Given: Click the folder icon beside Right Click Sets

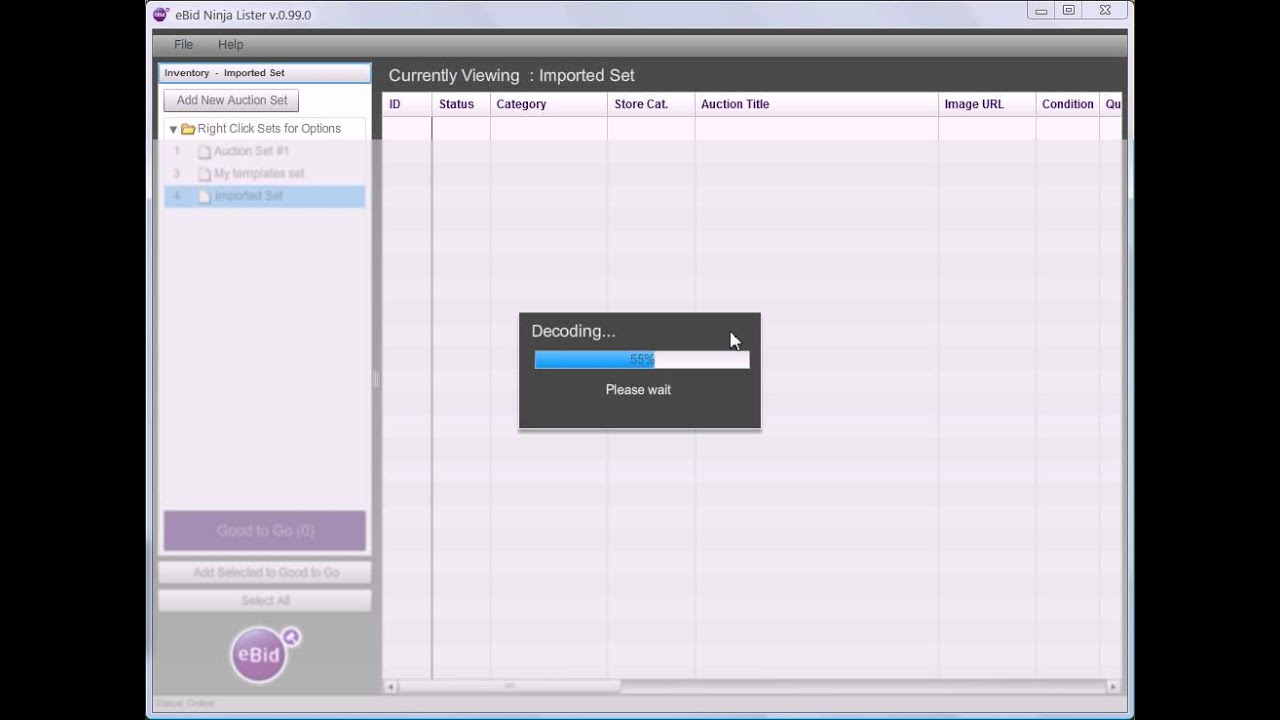Looking at the screenshot, I should [x=188, y=129].
